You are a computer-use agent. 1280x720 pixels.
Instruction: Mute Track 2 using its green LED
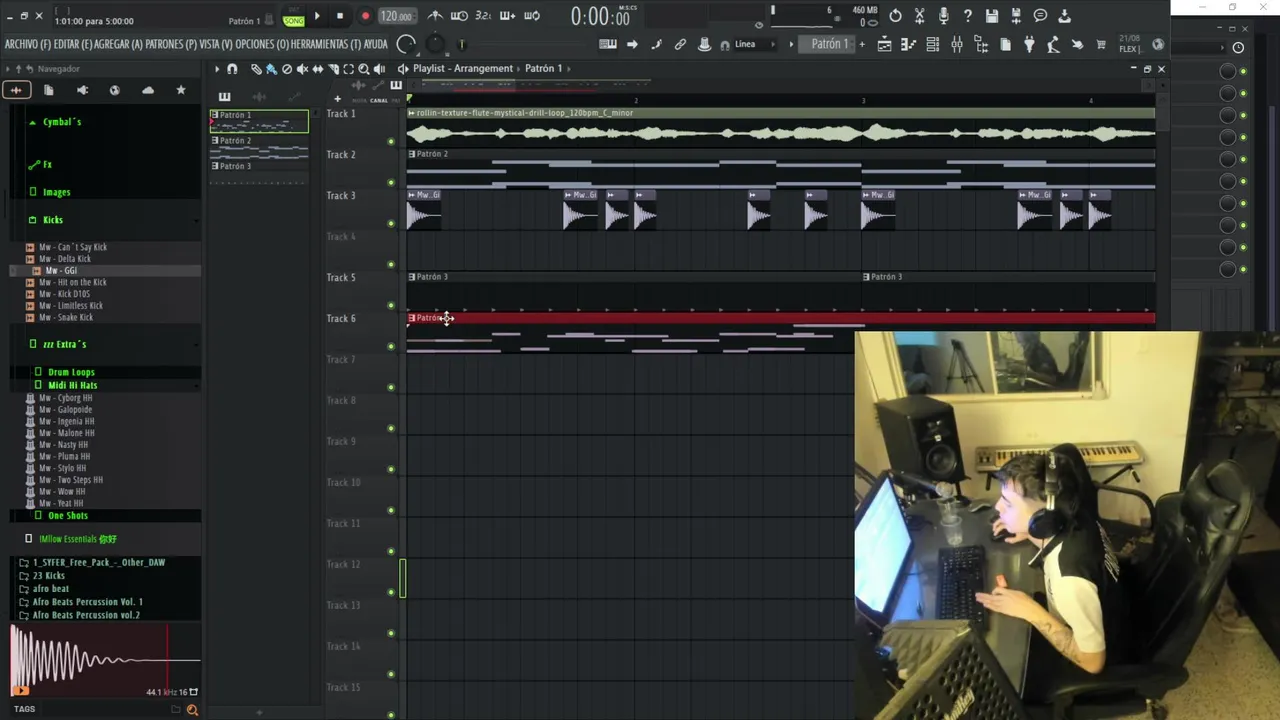(391, 182)
